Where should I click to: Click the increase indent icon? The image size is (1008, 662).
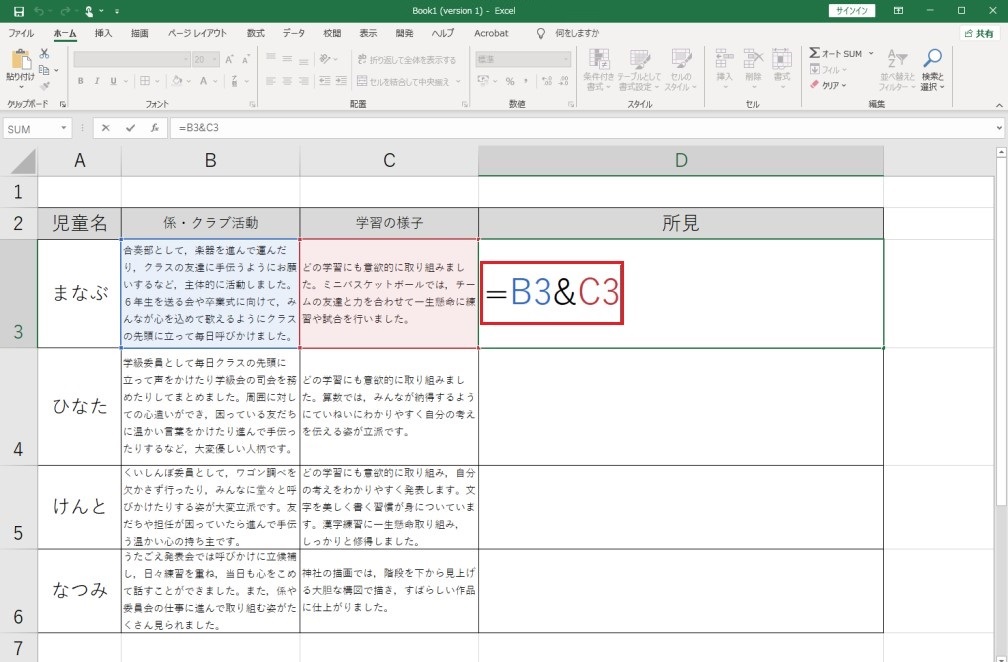(x=341, y=81)
